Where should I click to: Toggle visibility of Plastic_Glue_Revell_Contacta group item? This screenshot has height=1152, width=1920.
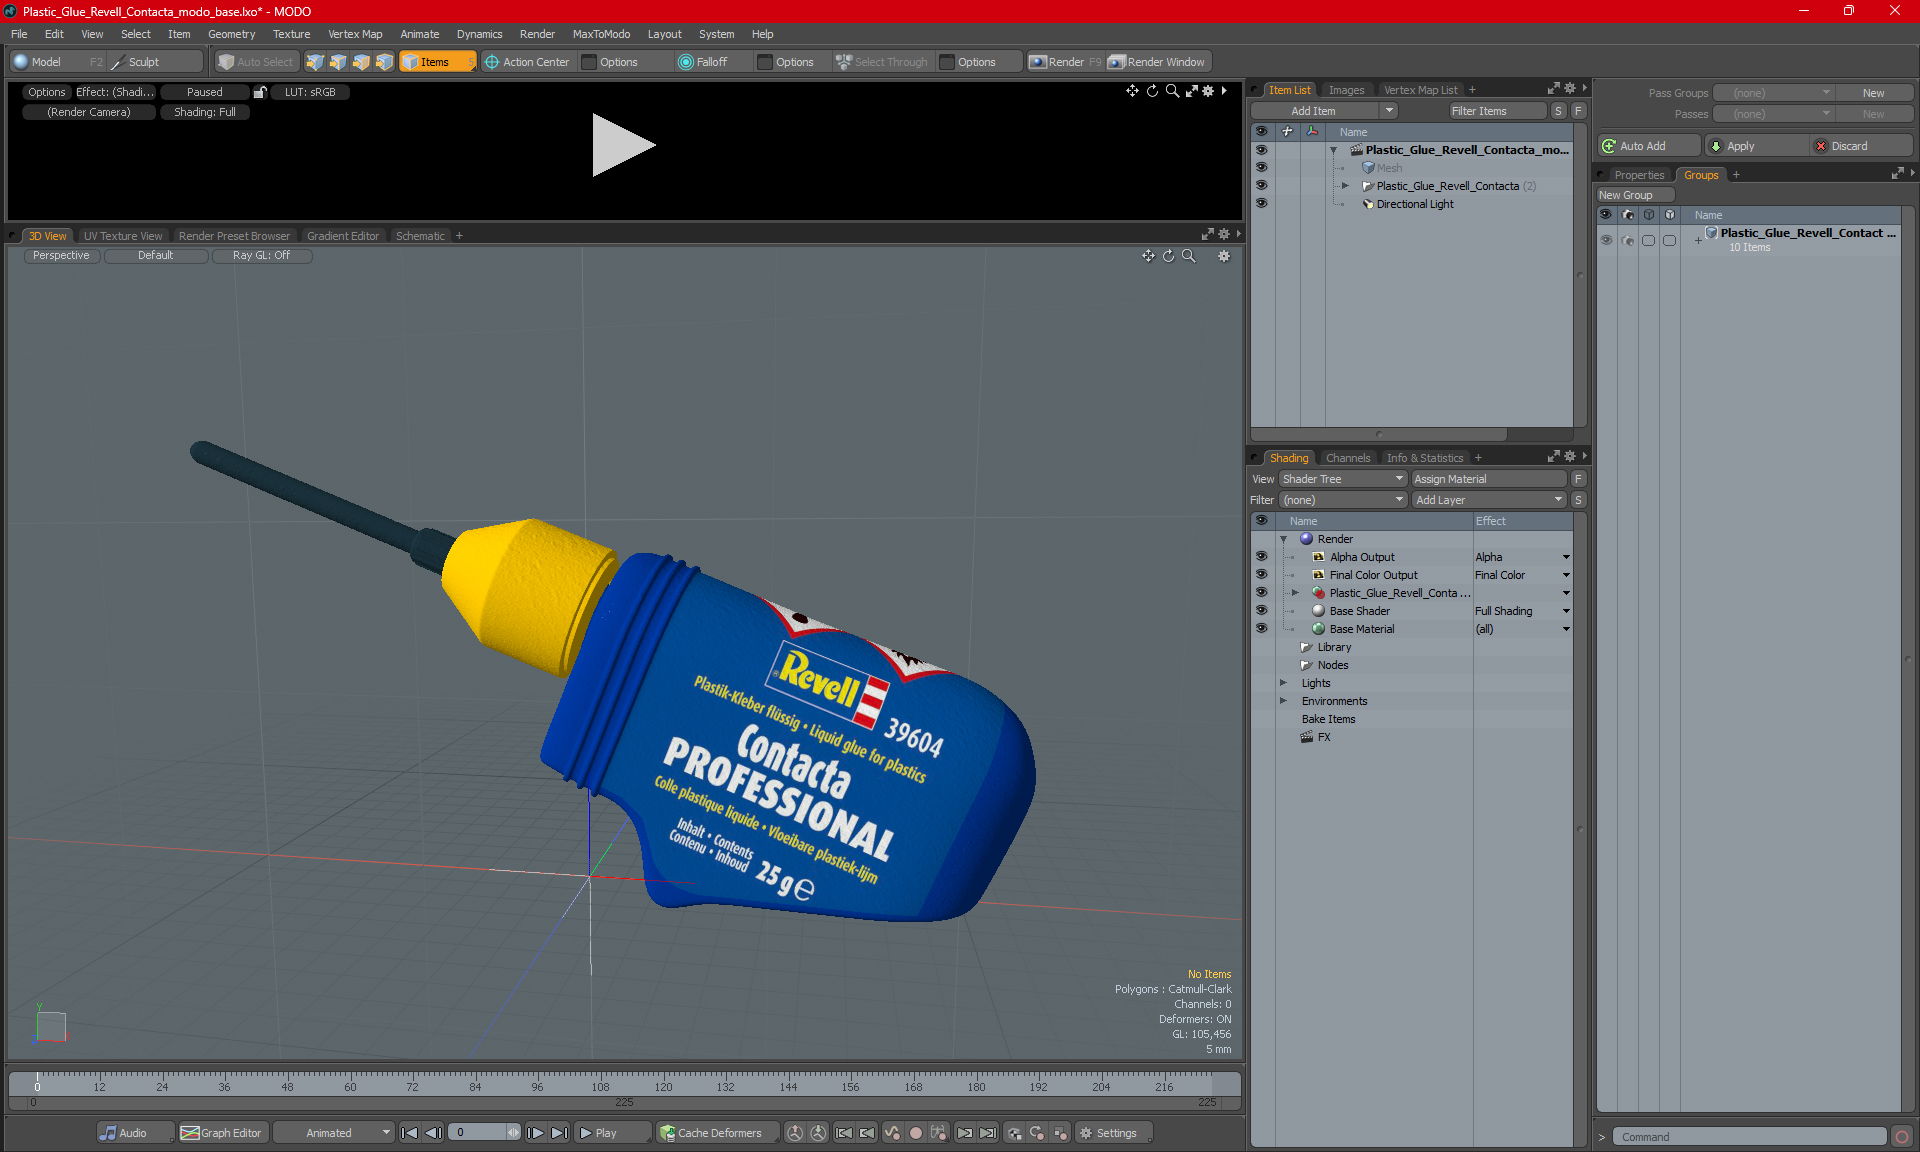pos(1261,186)
